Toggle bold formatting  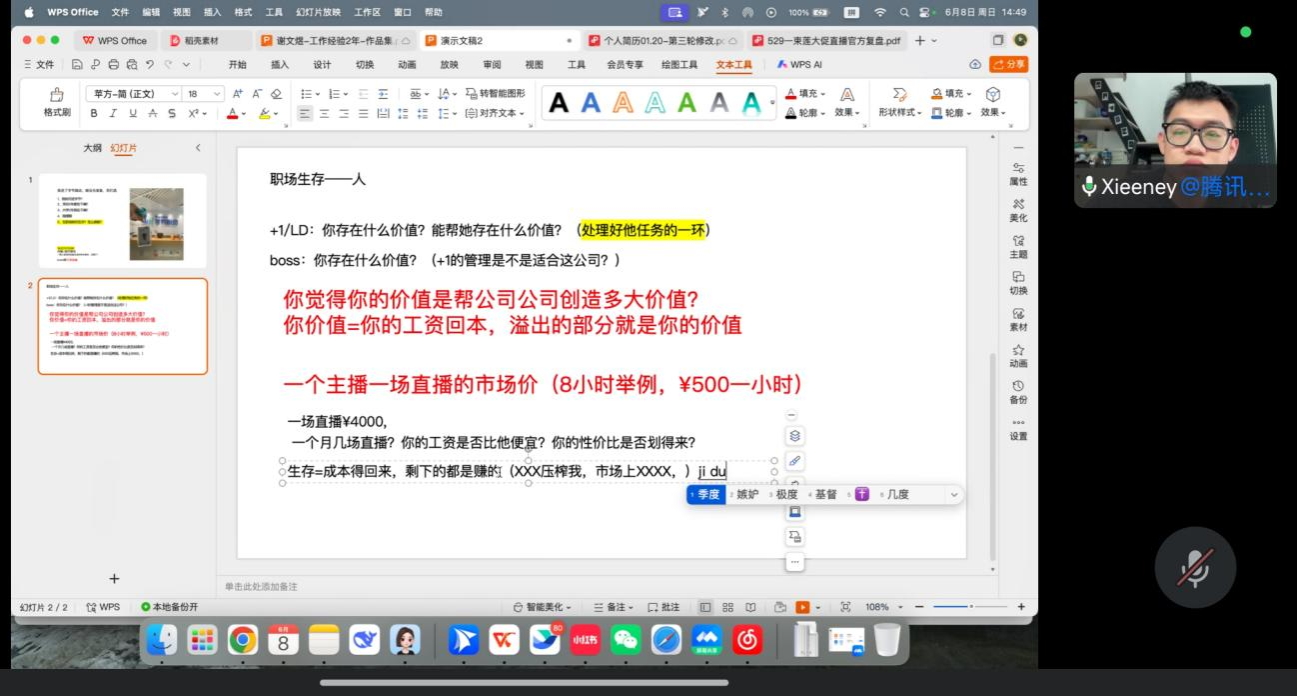tap(94, 114)
